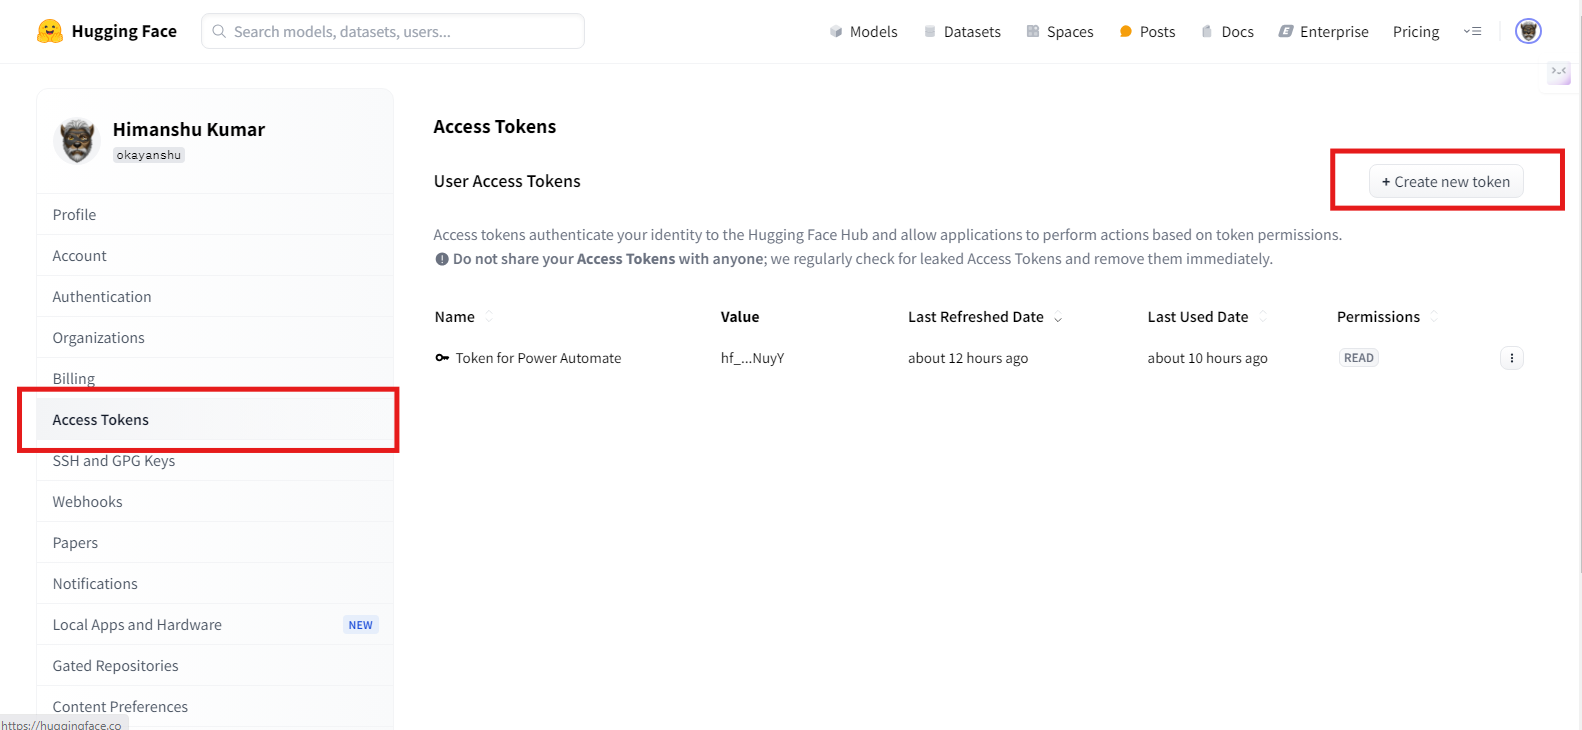Open the three-dot menu for the token row
This screenshot has width=1582, height=730.
click(1511, 358)
